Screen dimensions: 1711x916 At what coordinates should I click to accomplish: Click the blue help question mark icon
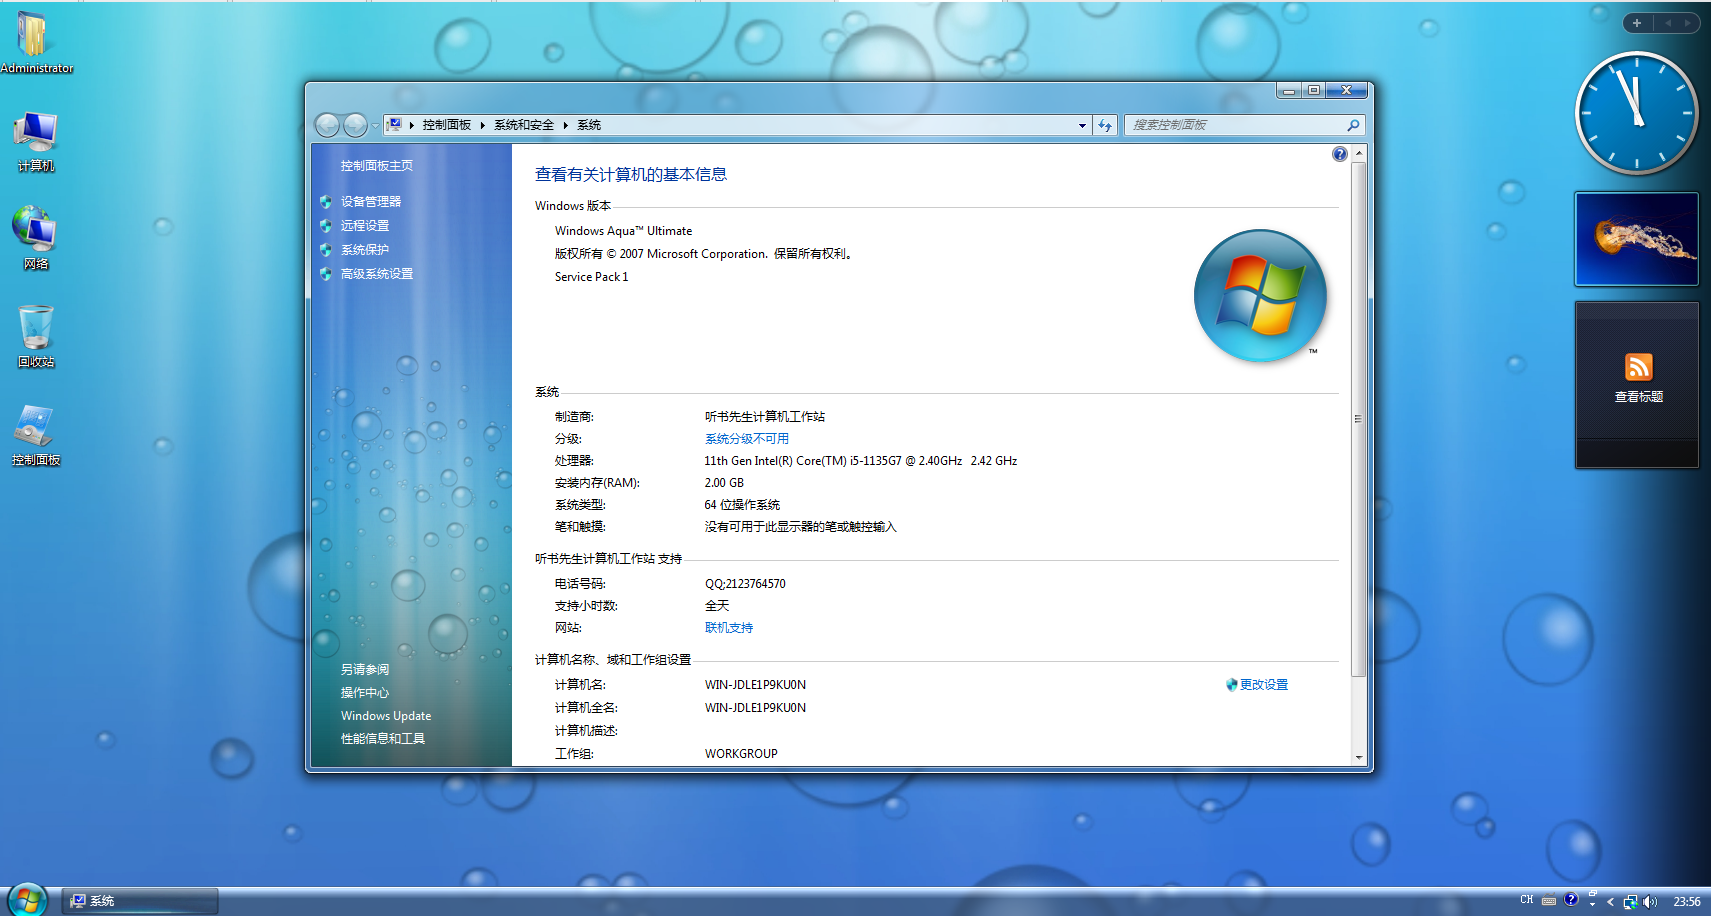click(1339, 154)
